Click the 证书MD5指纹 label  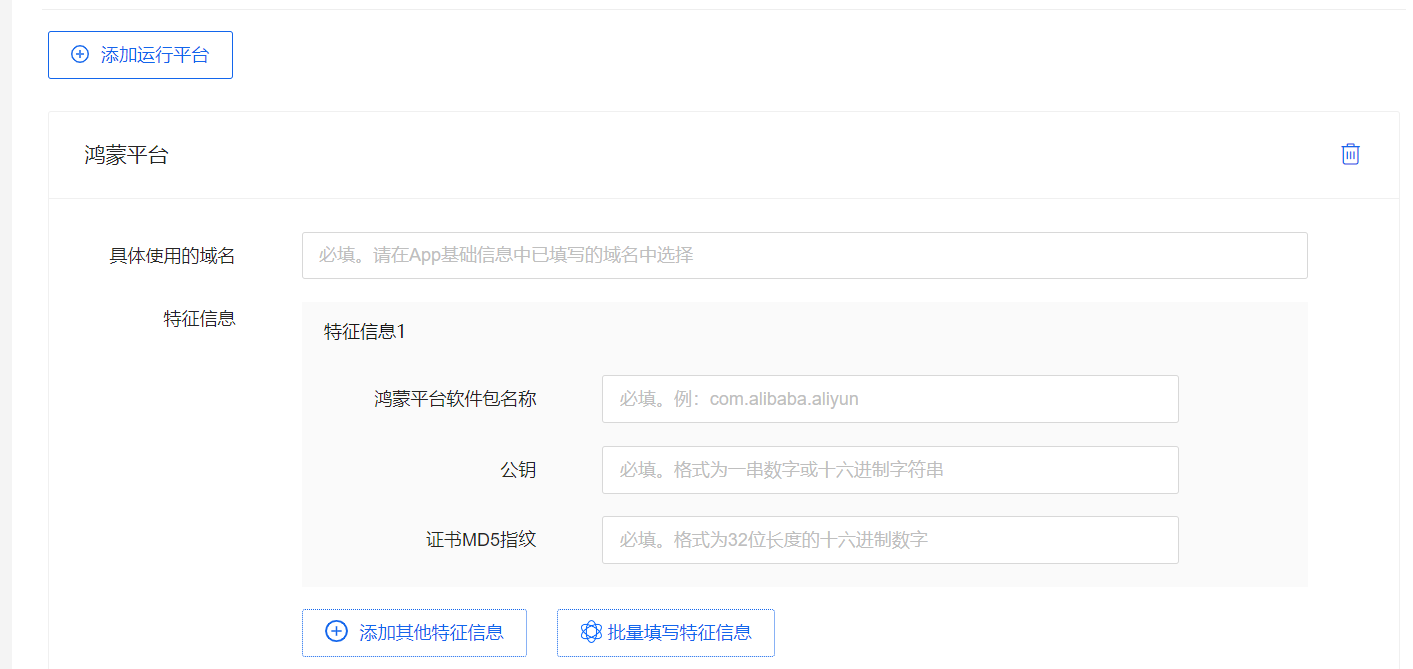481,540
